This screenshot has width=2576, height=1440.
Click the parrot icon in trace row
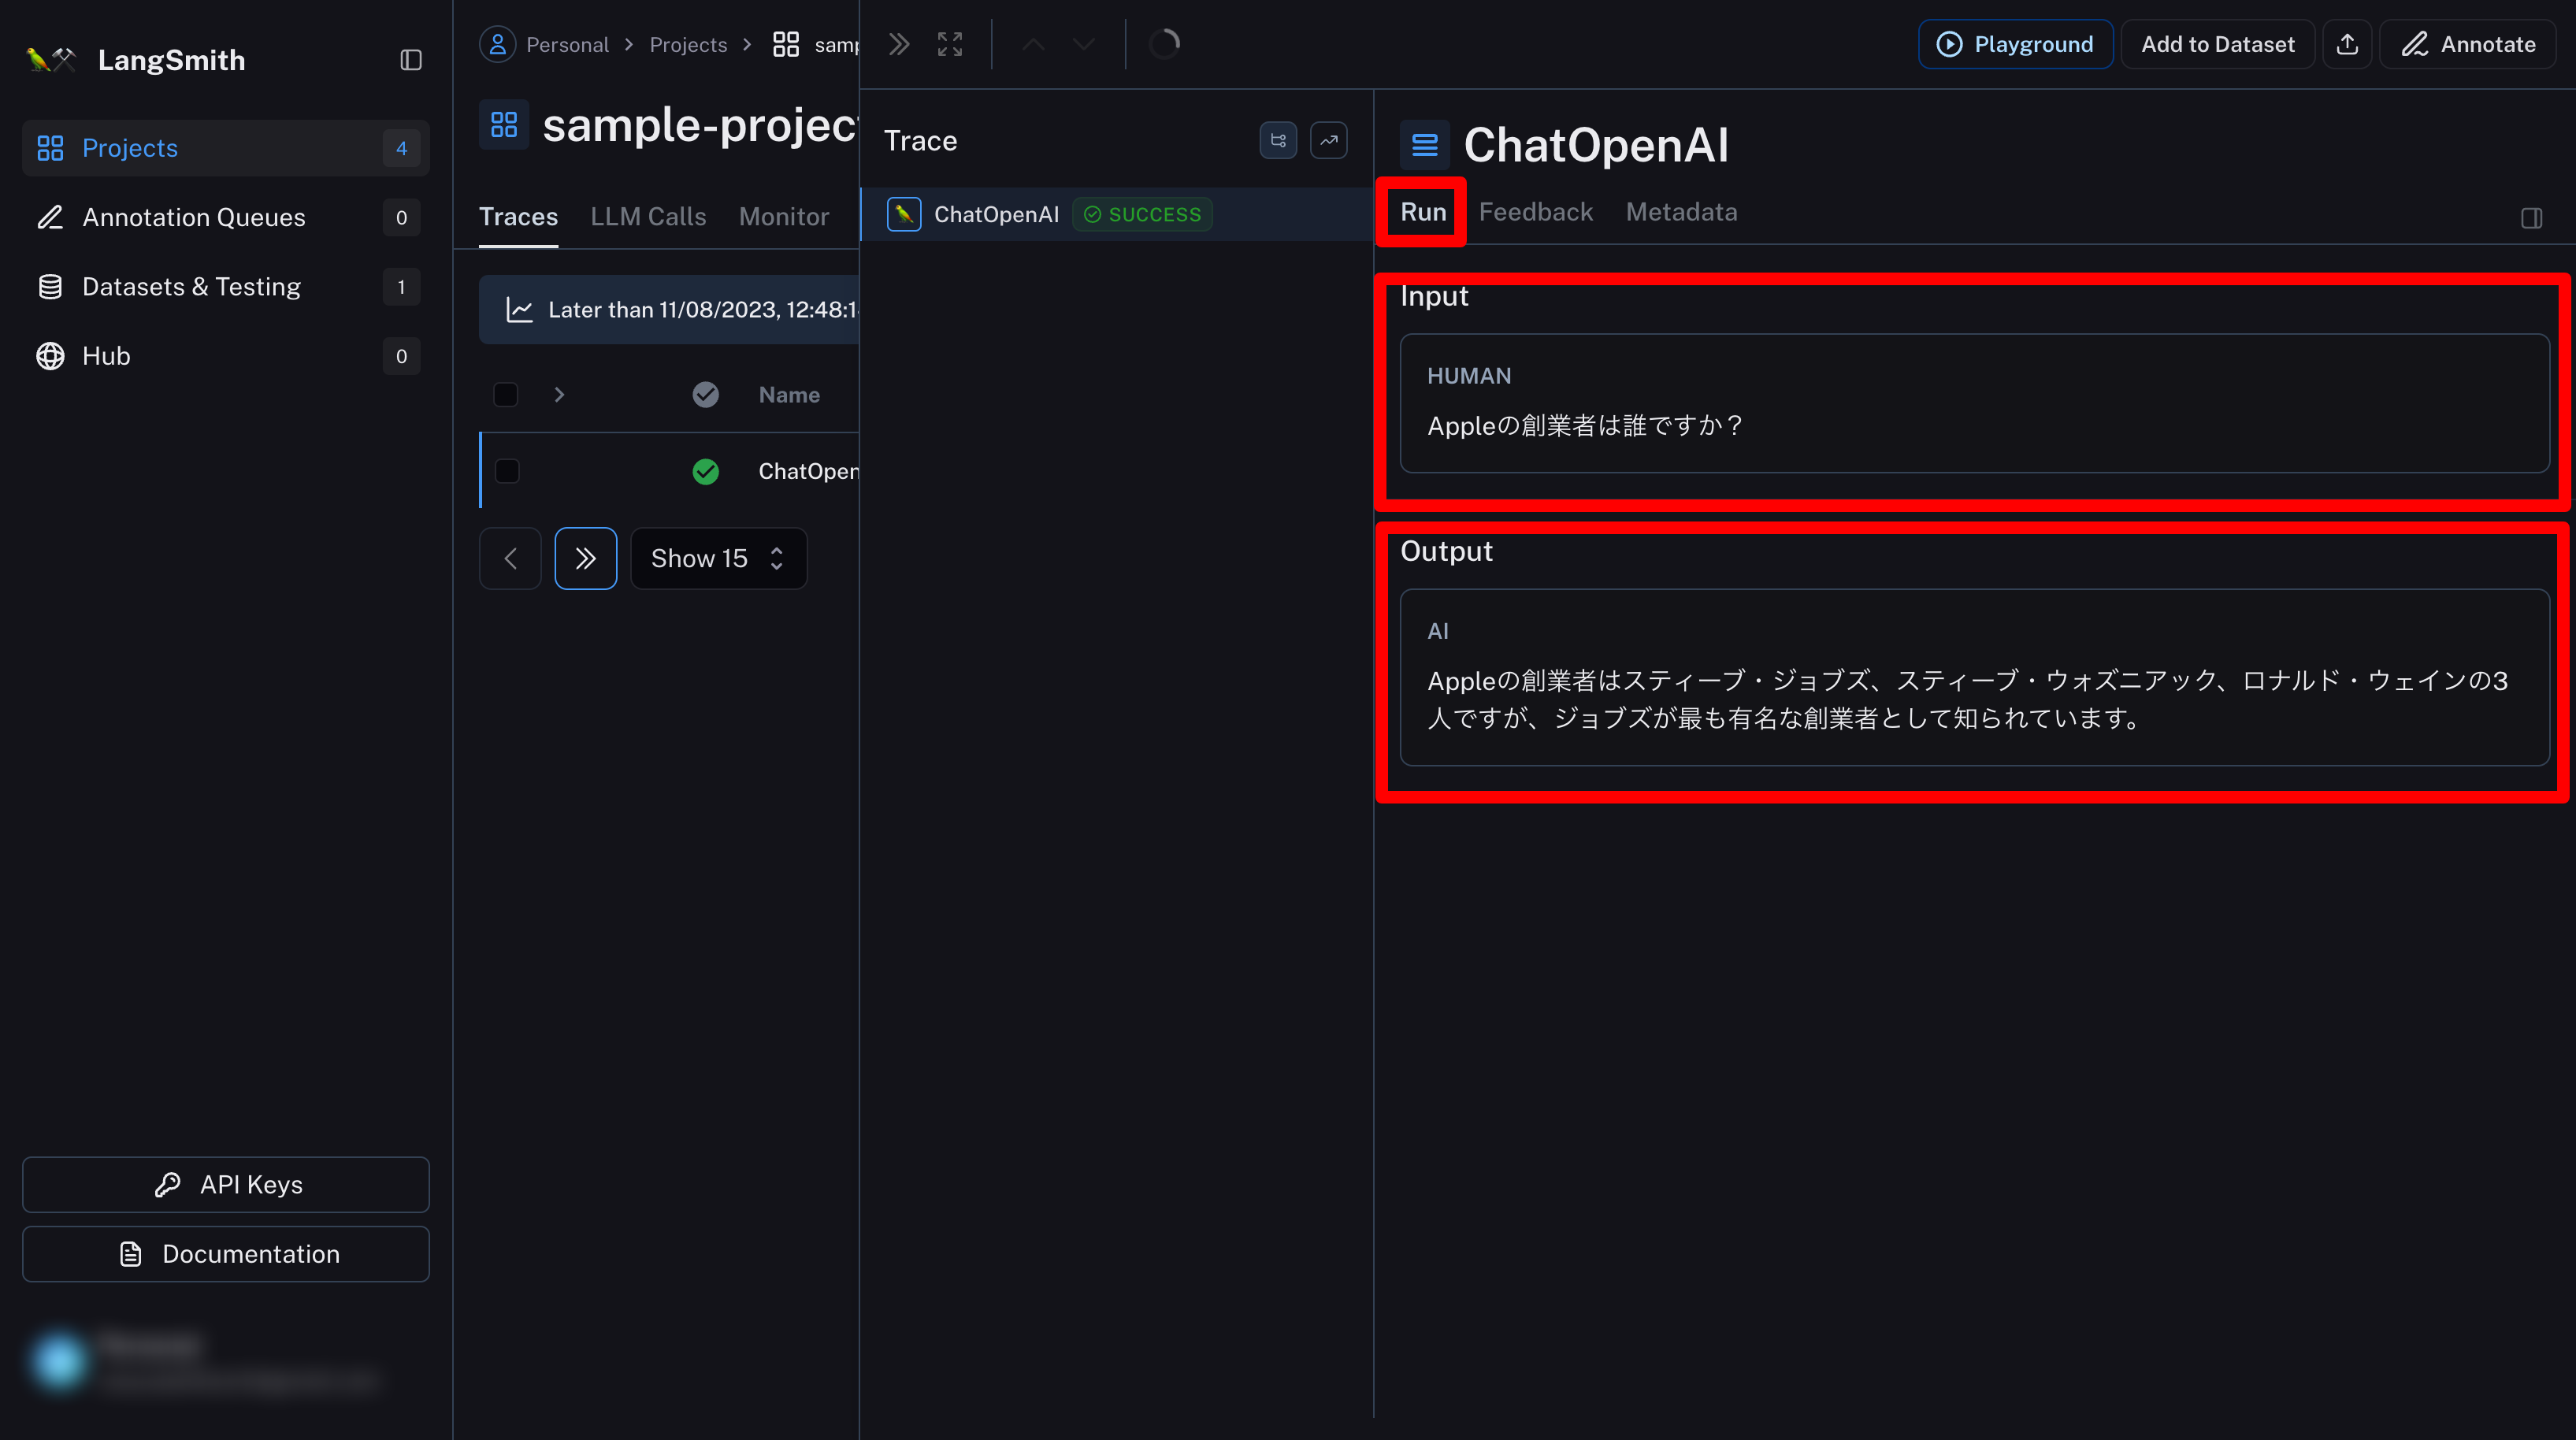(904, 214)
